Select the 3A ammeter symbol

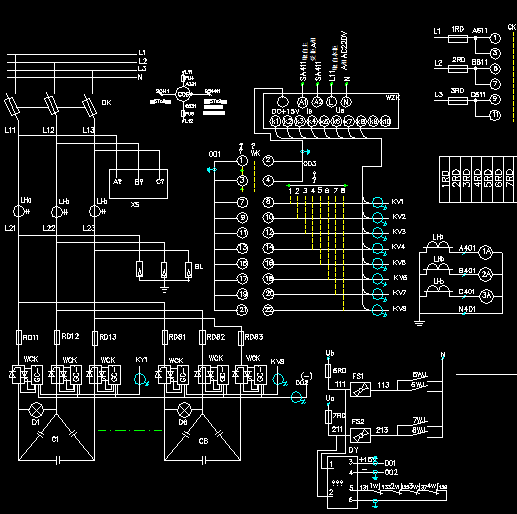pos(487,296)
